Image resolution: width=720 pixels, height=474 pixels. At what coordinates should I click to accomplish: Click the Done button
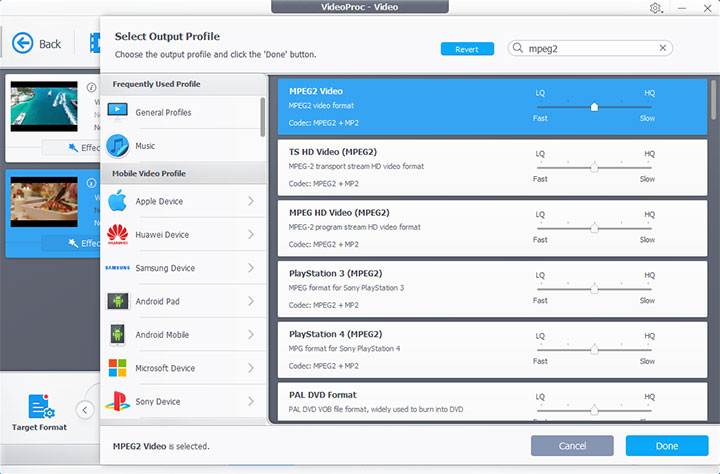[x=667, y=445]
